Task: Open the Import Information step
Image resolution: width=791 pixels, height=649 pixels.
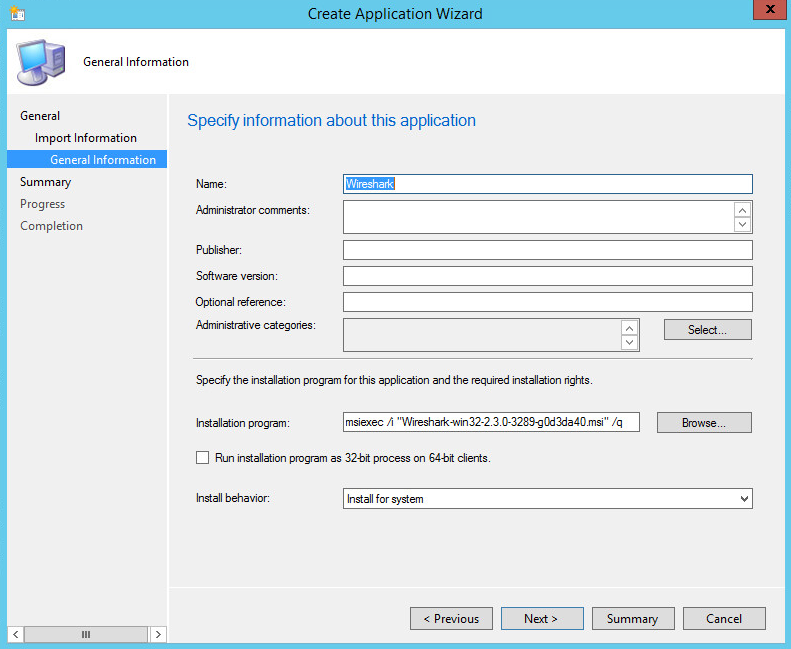Action: coord(86,138)
